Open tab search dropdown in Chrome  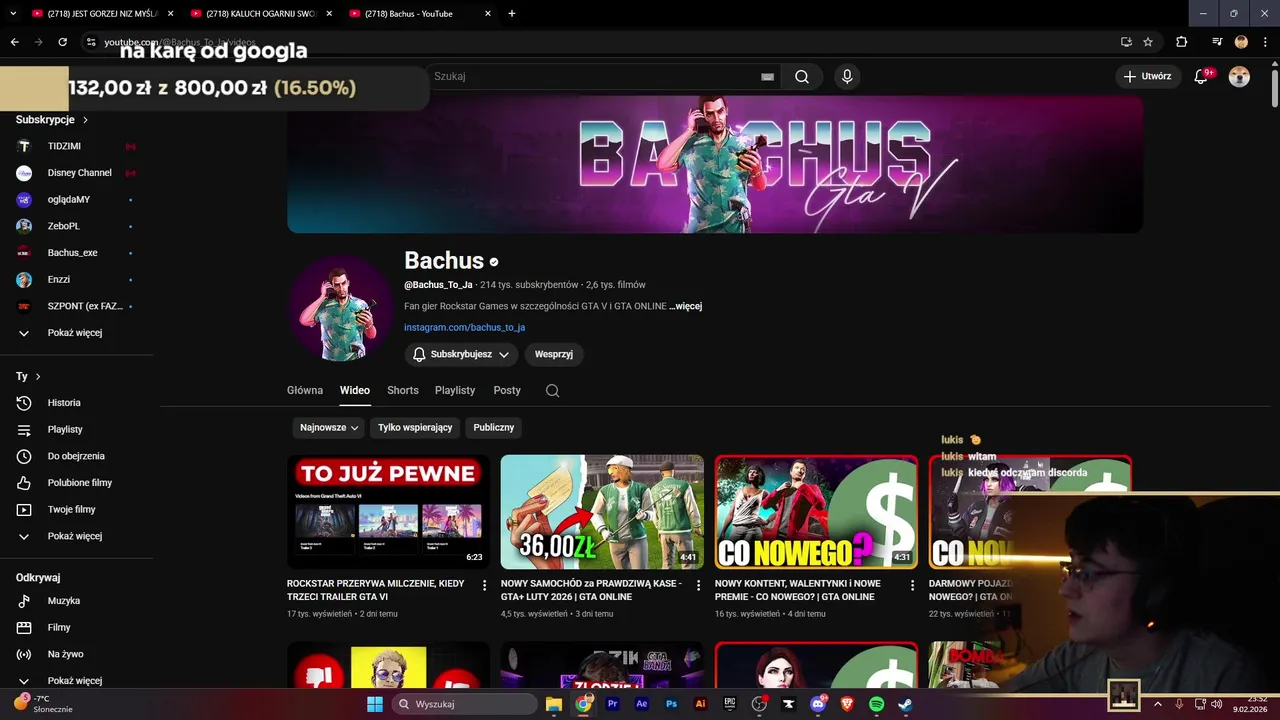click(x=13, y=14)
